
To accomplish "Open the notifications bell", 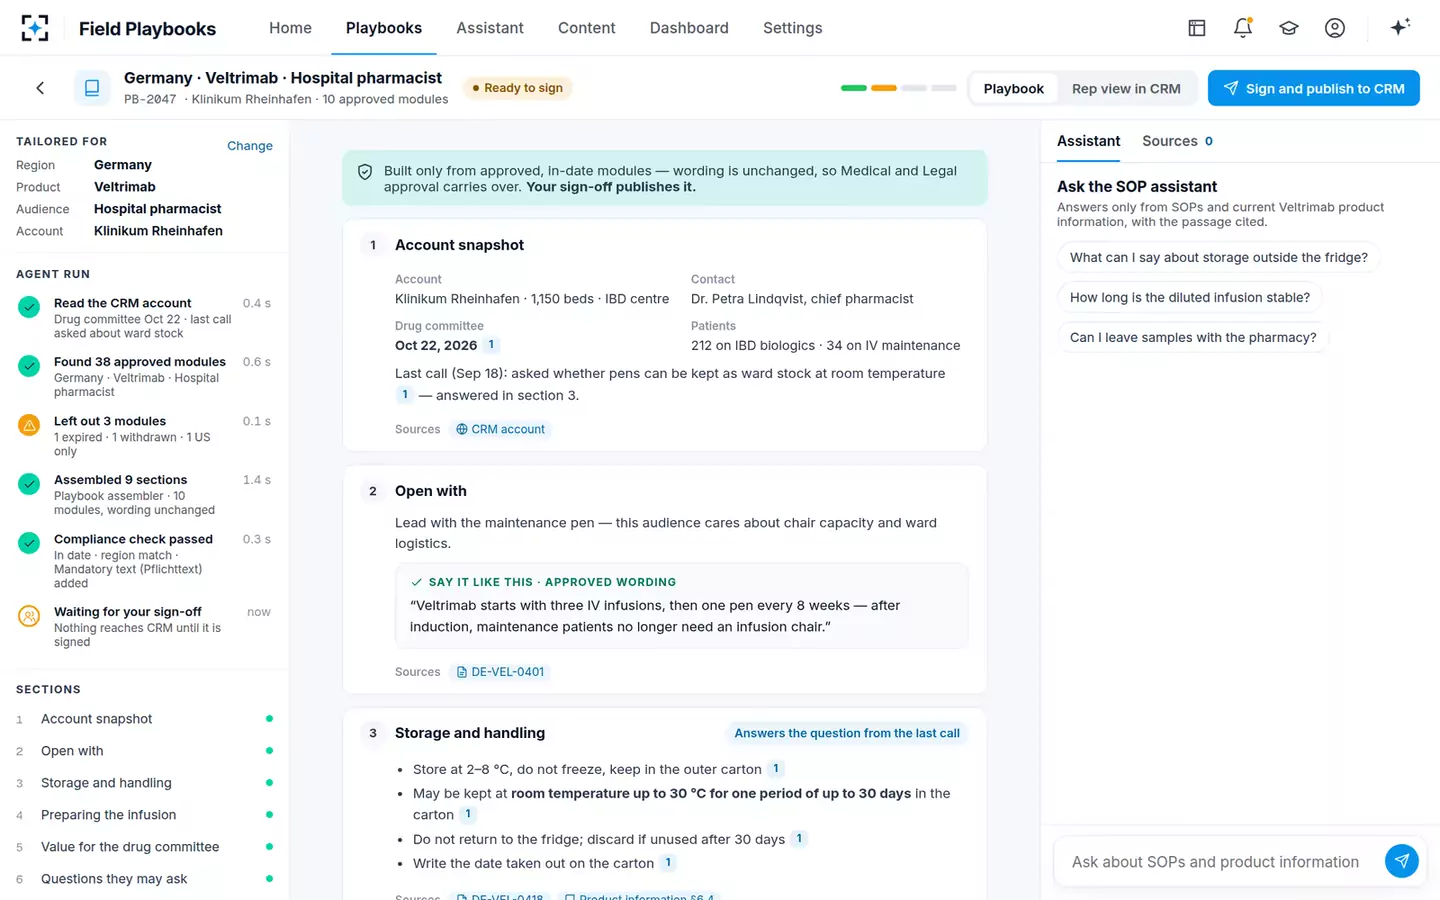I will 1243,28.
